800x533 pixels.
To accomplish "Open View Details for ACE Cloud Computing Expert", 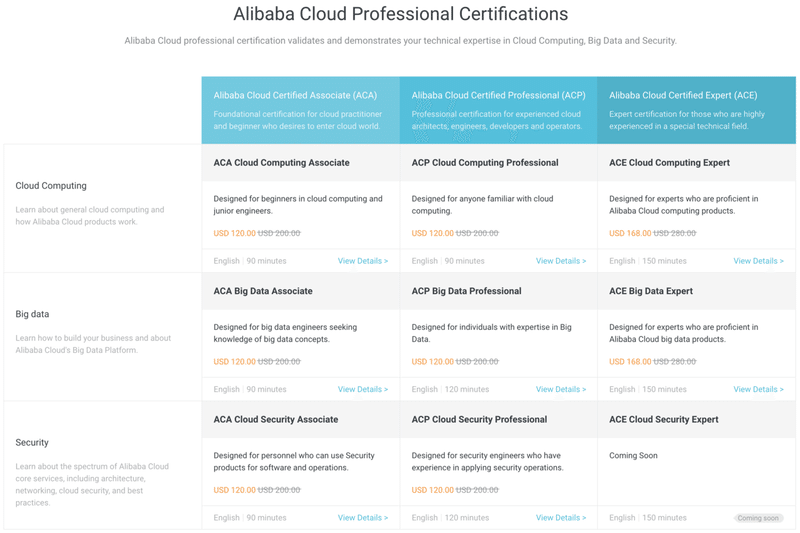I will (758, 261).
